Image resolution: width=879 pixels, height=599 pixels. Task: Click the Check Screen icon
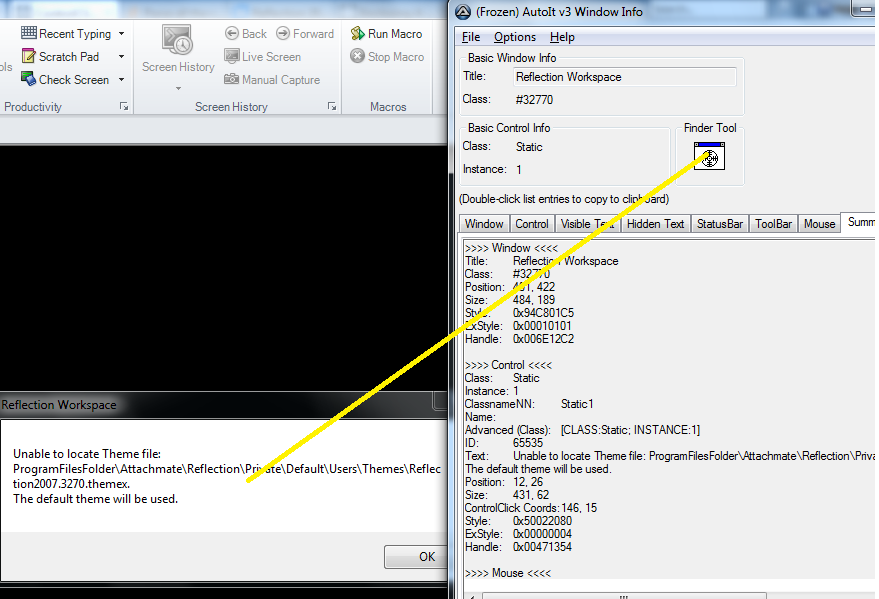click(x=29, y=79)
